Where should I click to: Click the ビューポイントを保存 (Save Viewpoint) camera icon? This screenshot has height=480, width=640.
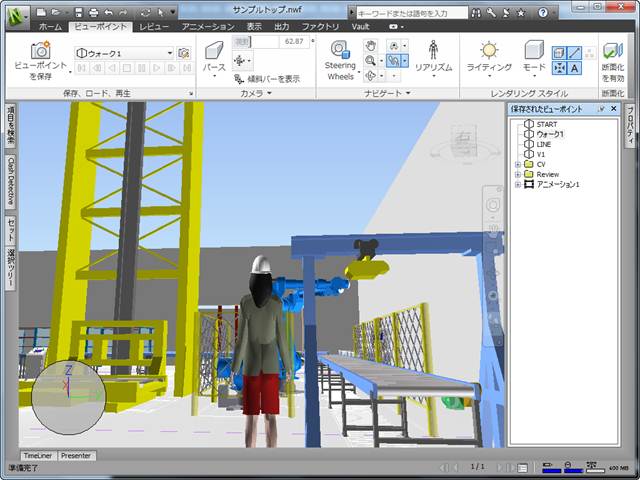[40, 51]
